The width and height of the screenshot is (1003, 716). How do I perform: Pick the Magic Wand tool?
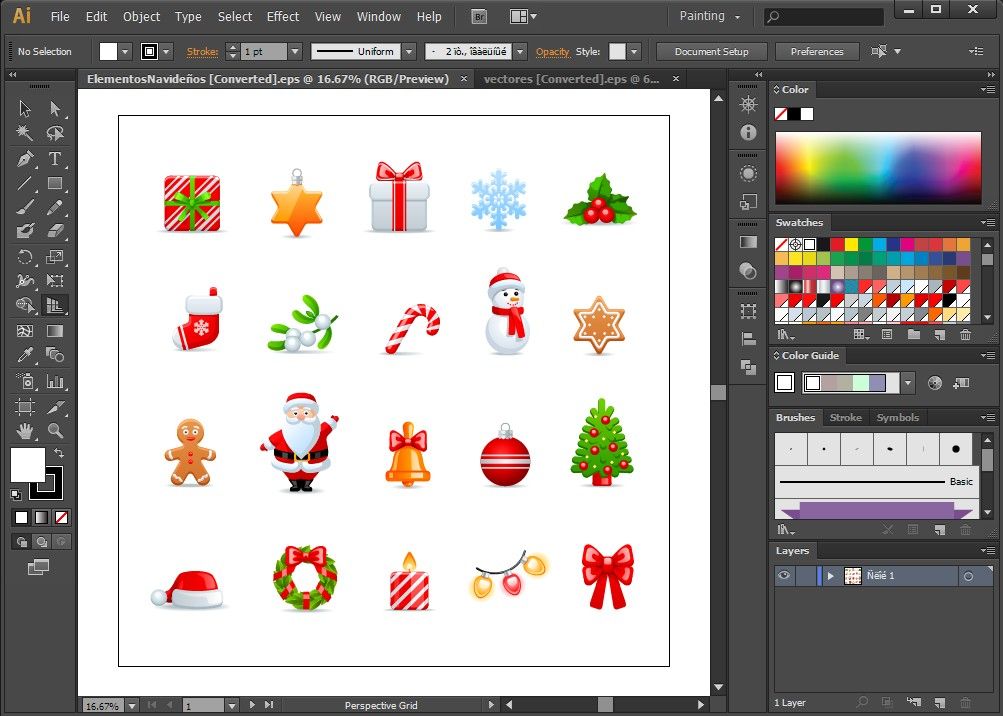[25, 133]
